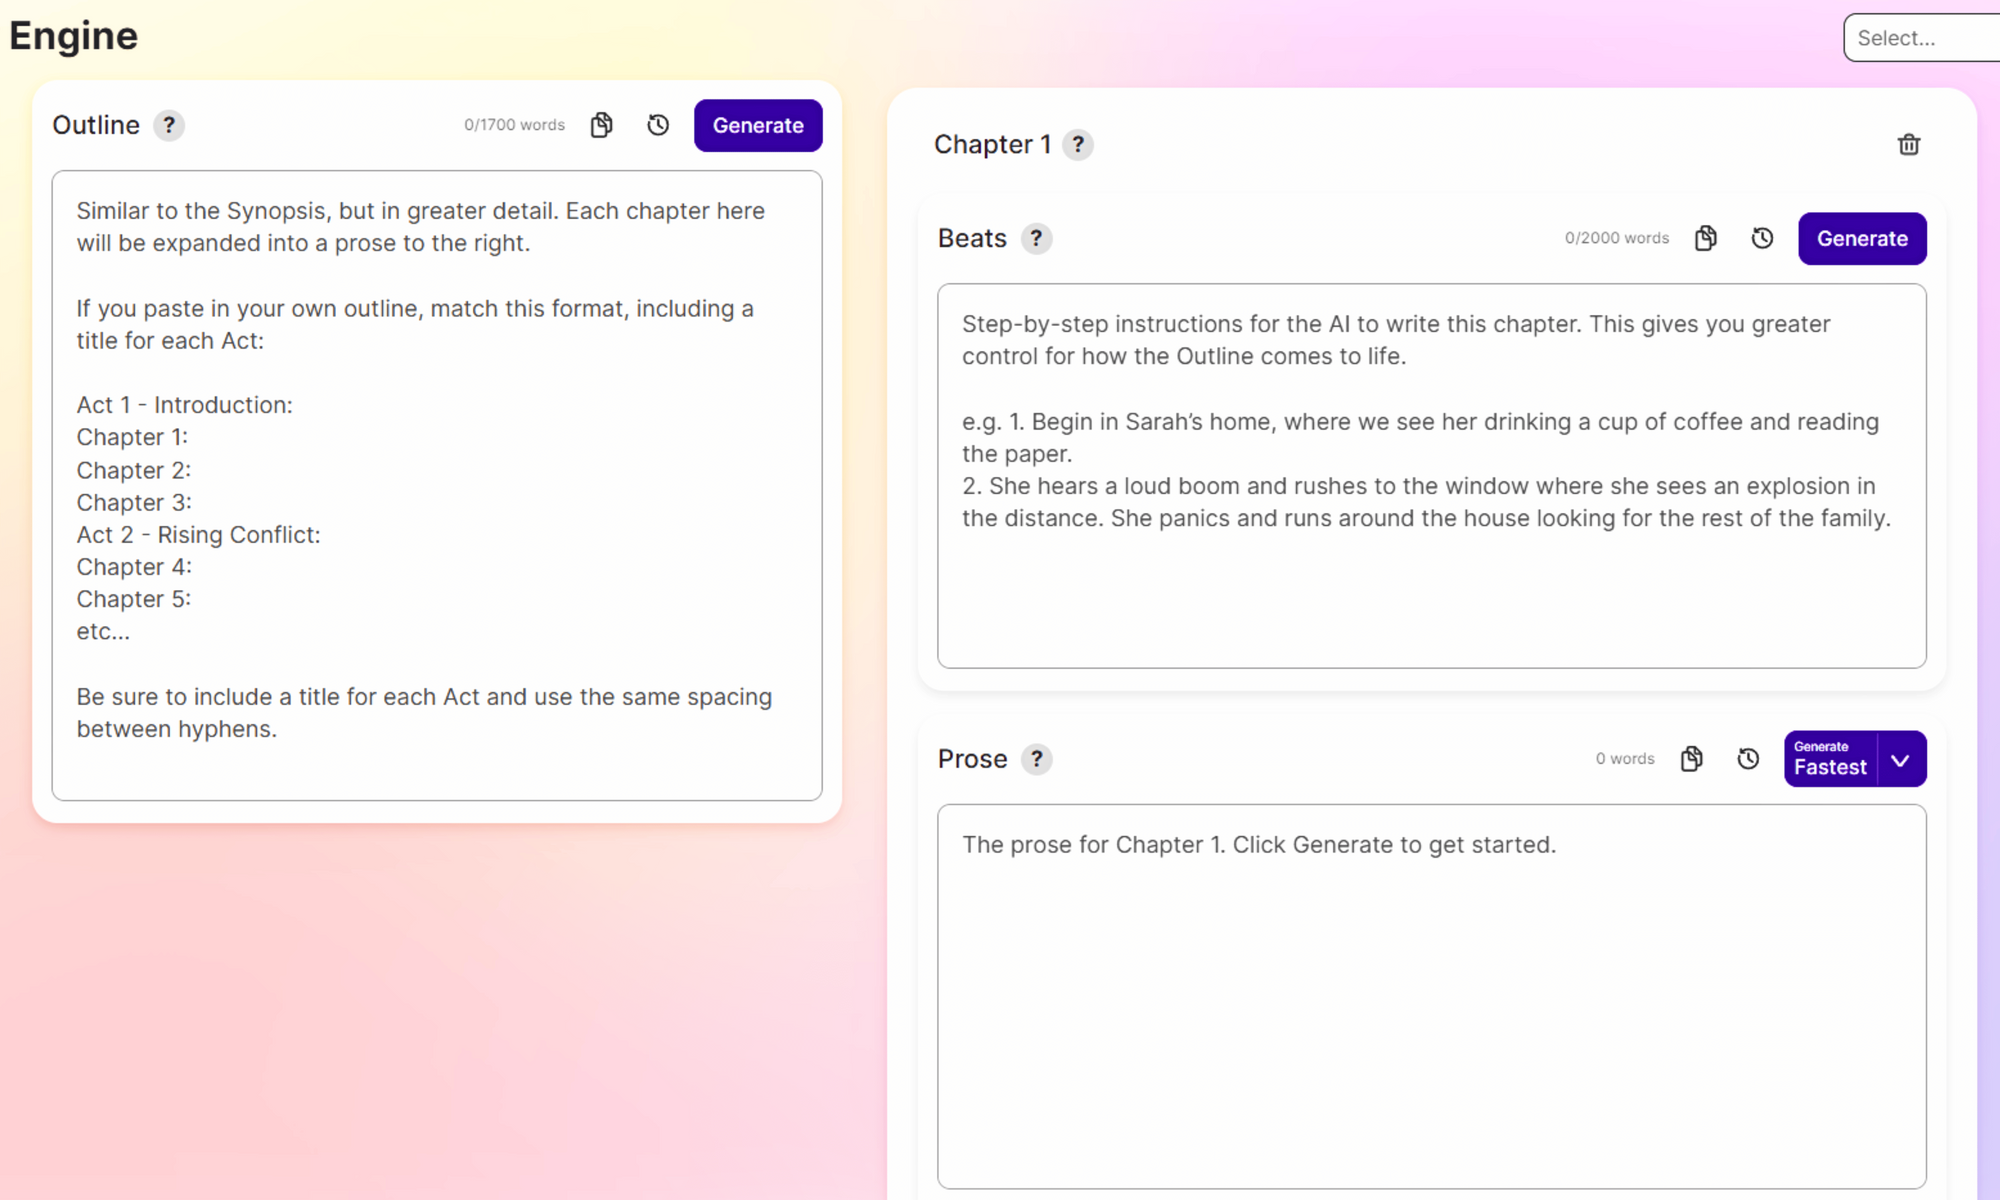Click the Prose help question mark
Viewport: 2000px width, 1200px height.
pyautogui.click(x=1037, y=759)
